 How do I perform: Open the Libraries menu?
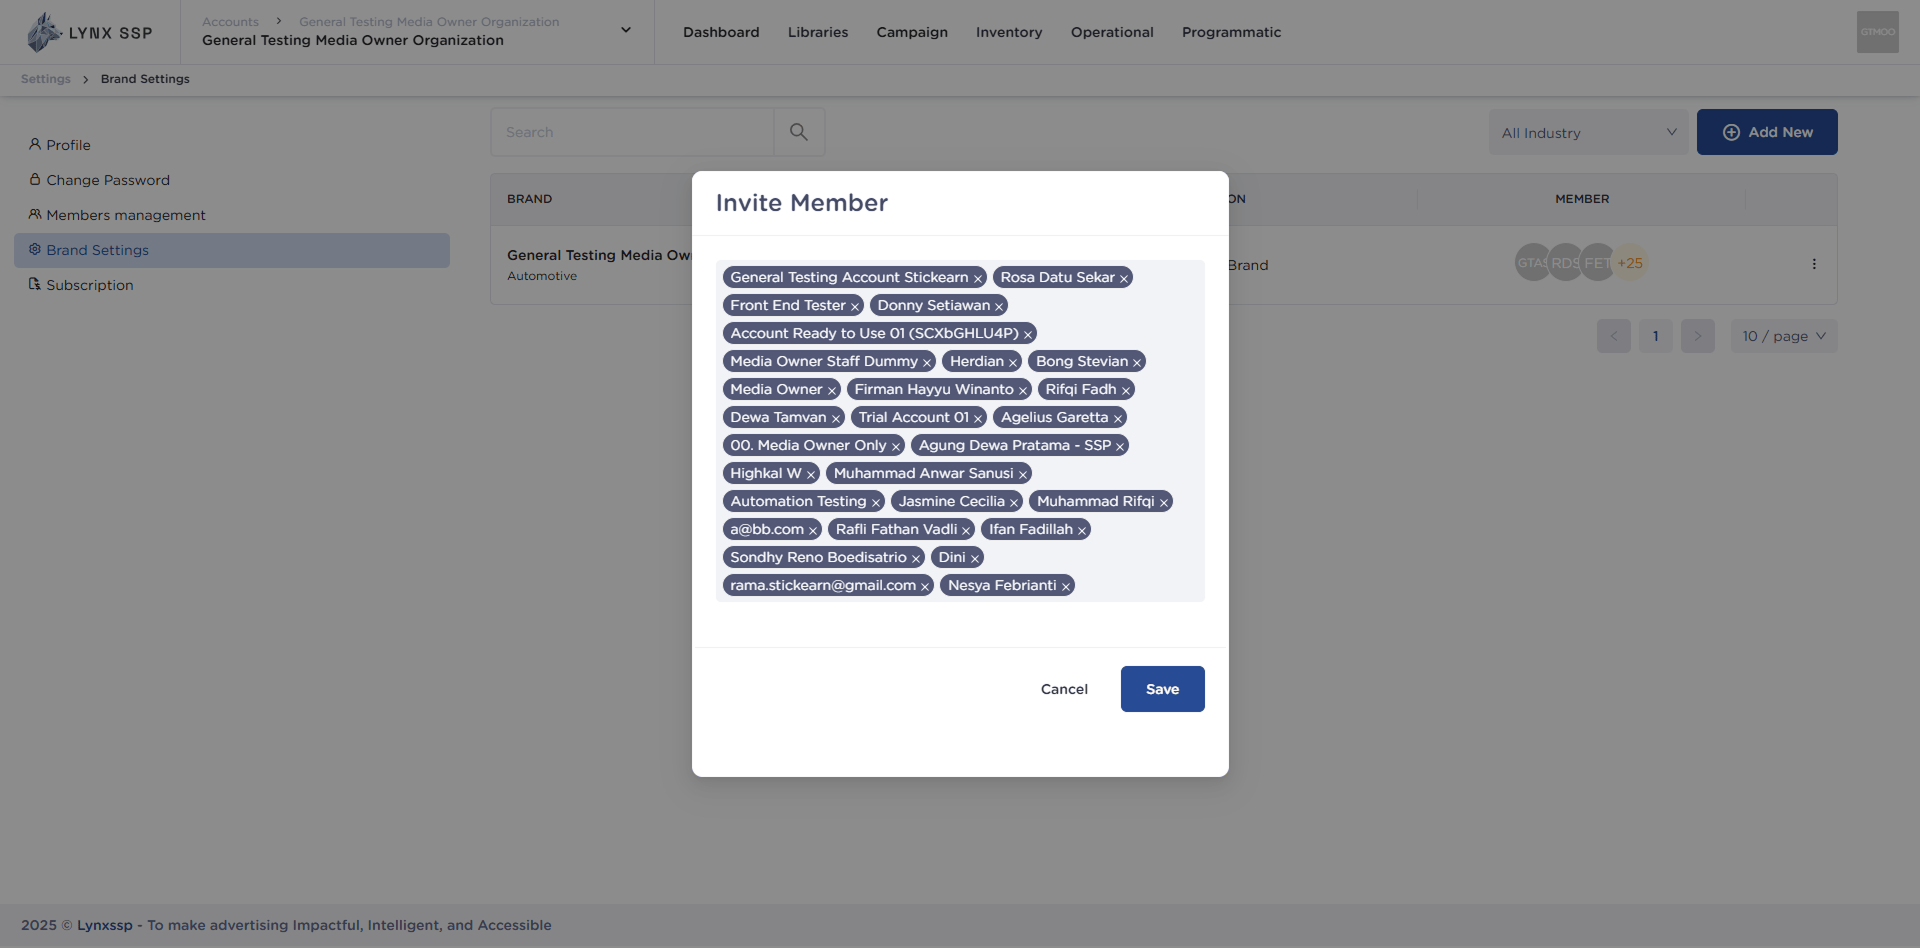818,32
